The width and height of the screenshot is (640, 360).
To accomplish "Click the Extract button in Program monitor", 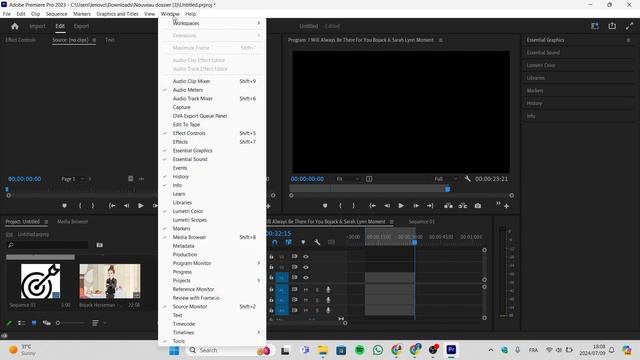I will click(462, 206).
